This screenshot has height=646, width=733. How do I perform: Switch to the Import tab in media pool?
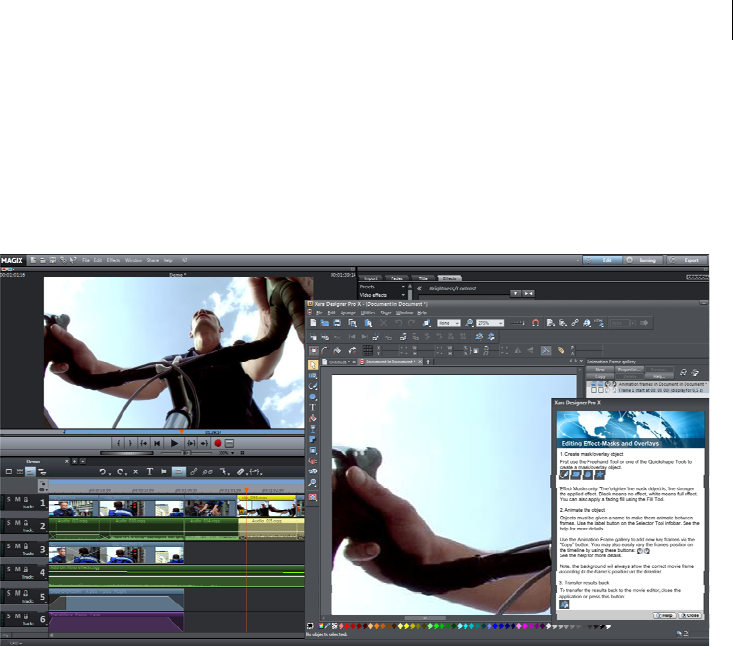click(371, 278)
